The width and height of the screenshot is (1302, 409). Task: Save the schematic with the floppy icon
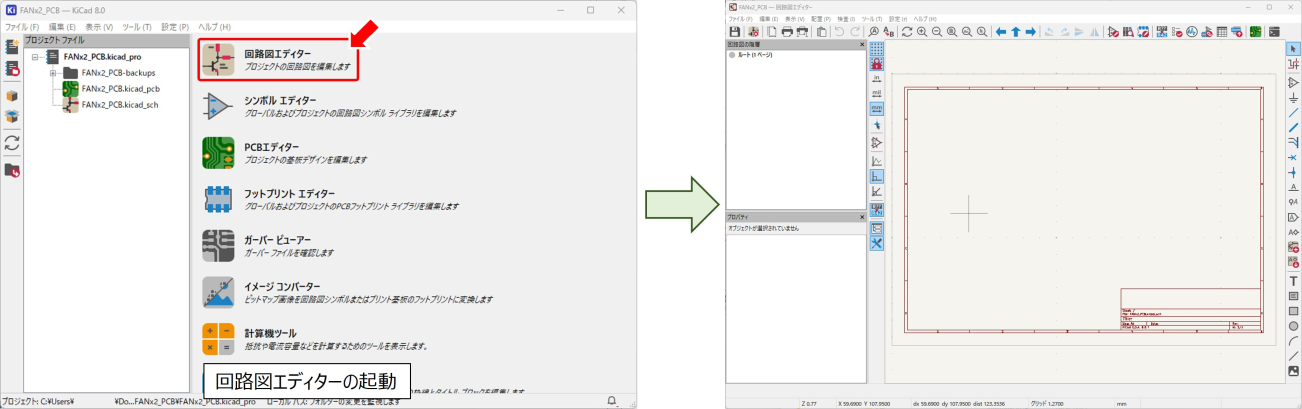[735, 32]
